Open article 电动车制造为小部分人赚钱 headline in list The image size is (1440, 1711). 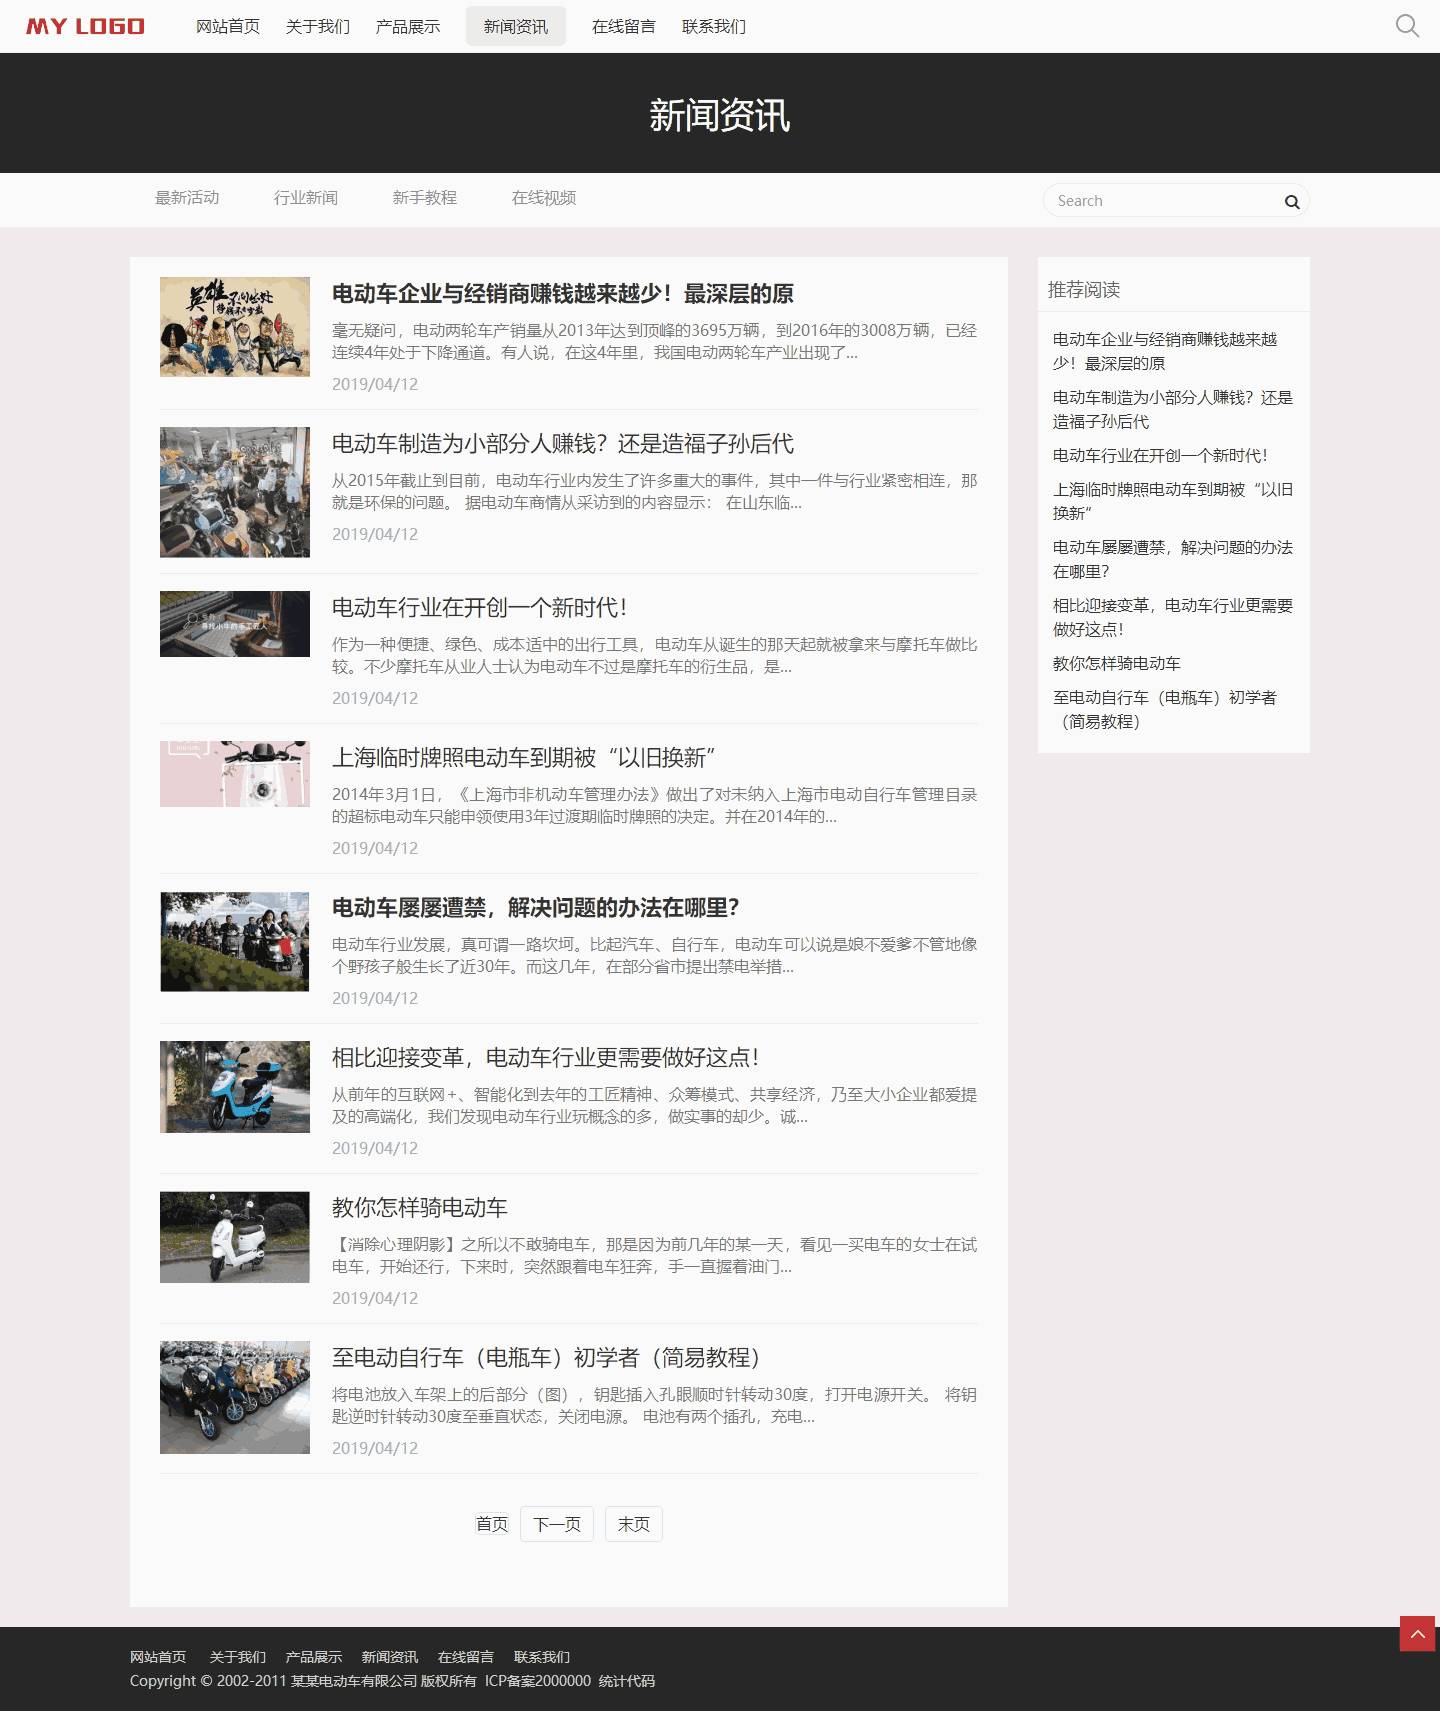pos(563,444)
